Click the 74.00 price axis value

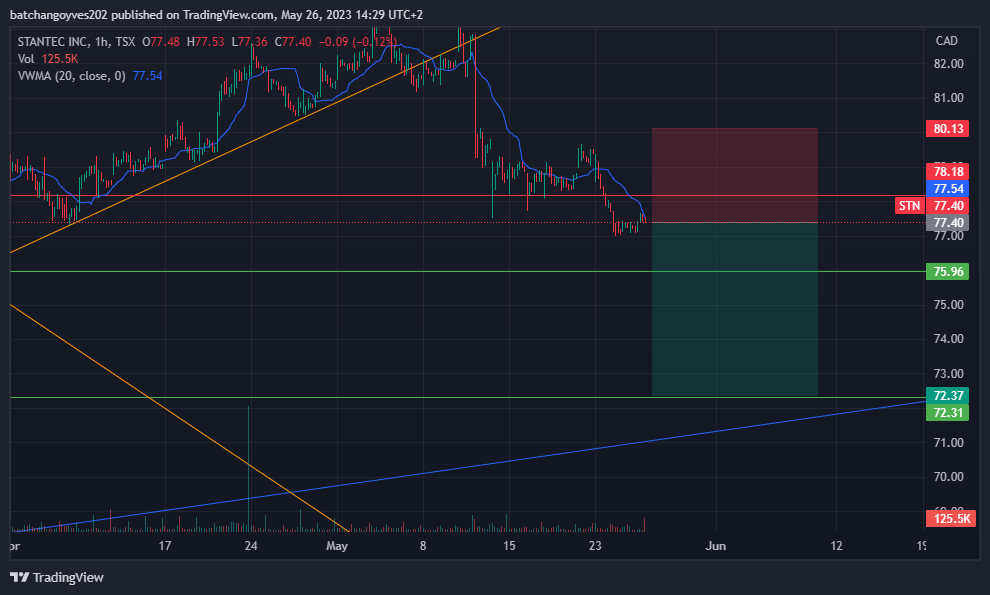(x=948, y=339)
